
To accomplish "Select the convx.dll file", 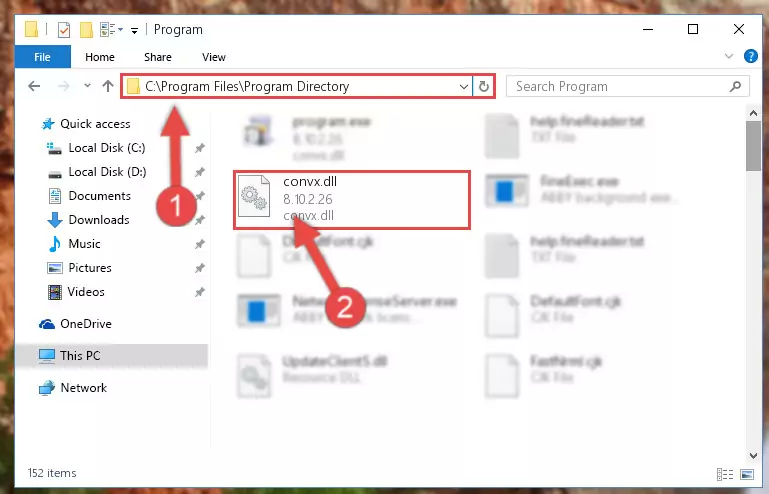I will (352, 199).
